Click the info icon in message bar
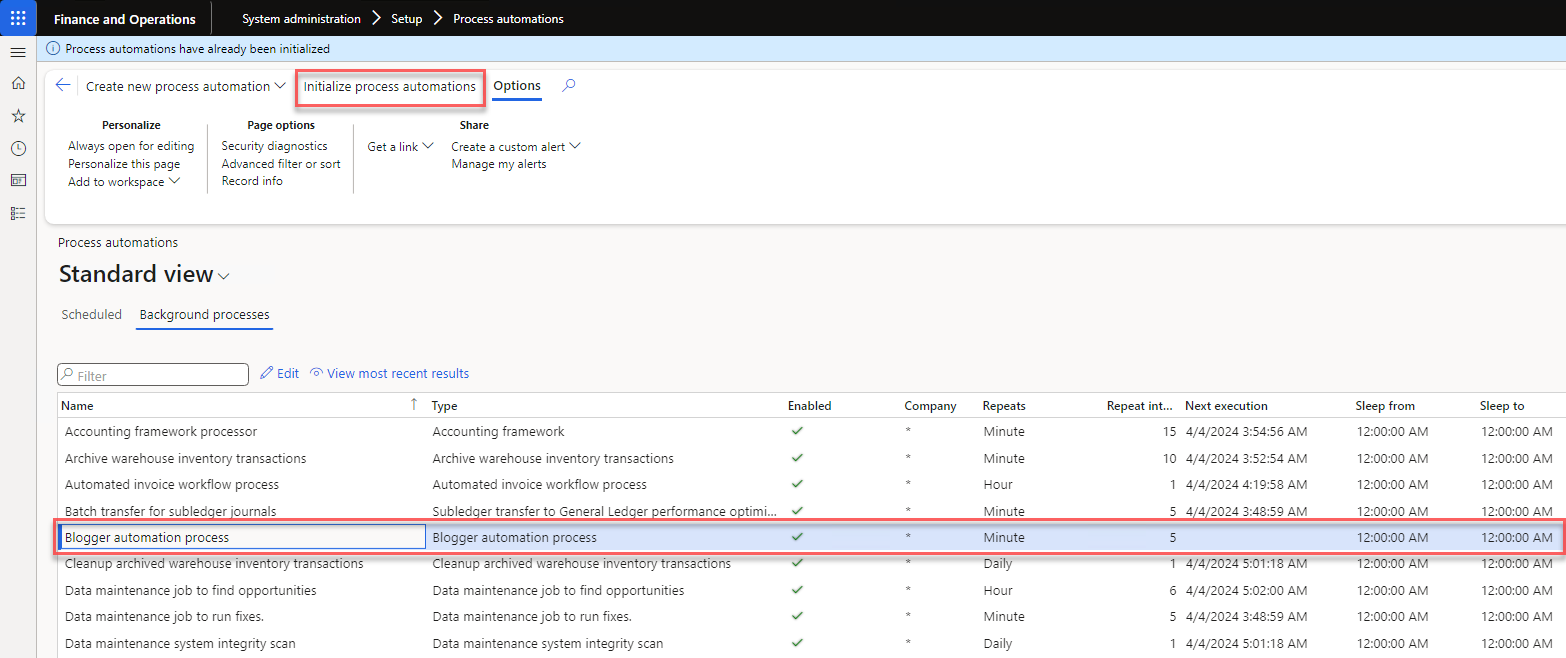Screen dimensions: 1566x658 tap(53, 48)
